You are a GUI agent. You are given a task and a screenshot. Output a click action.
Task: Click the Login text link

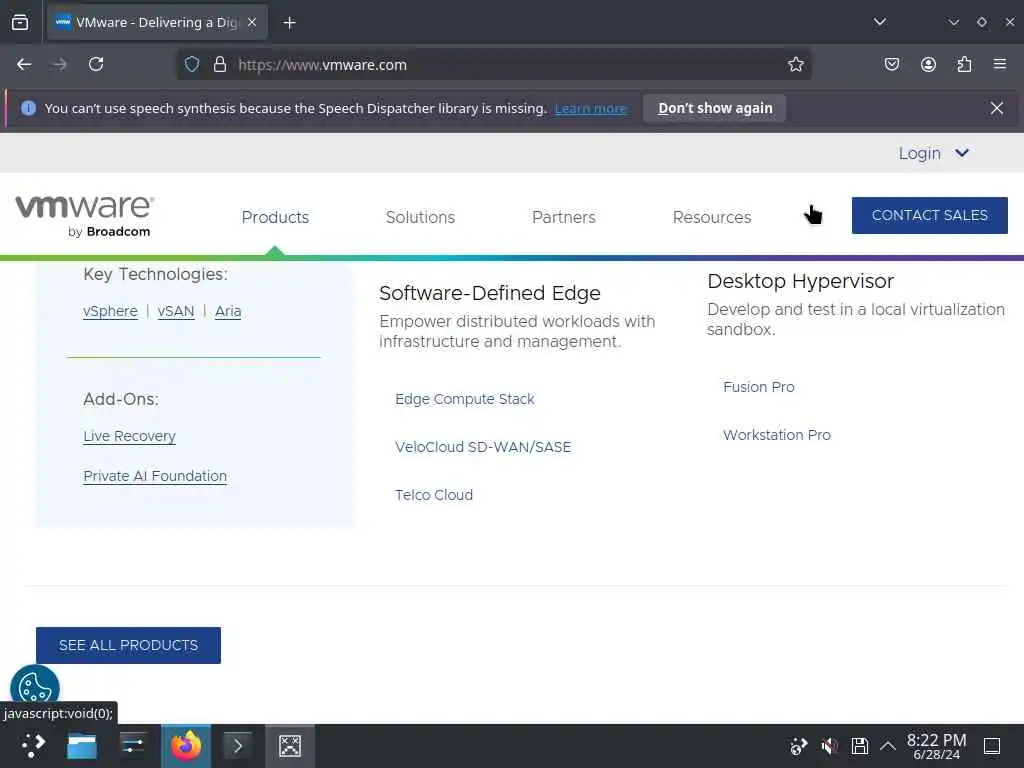pyautogui.click(x=920, y=153)
